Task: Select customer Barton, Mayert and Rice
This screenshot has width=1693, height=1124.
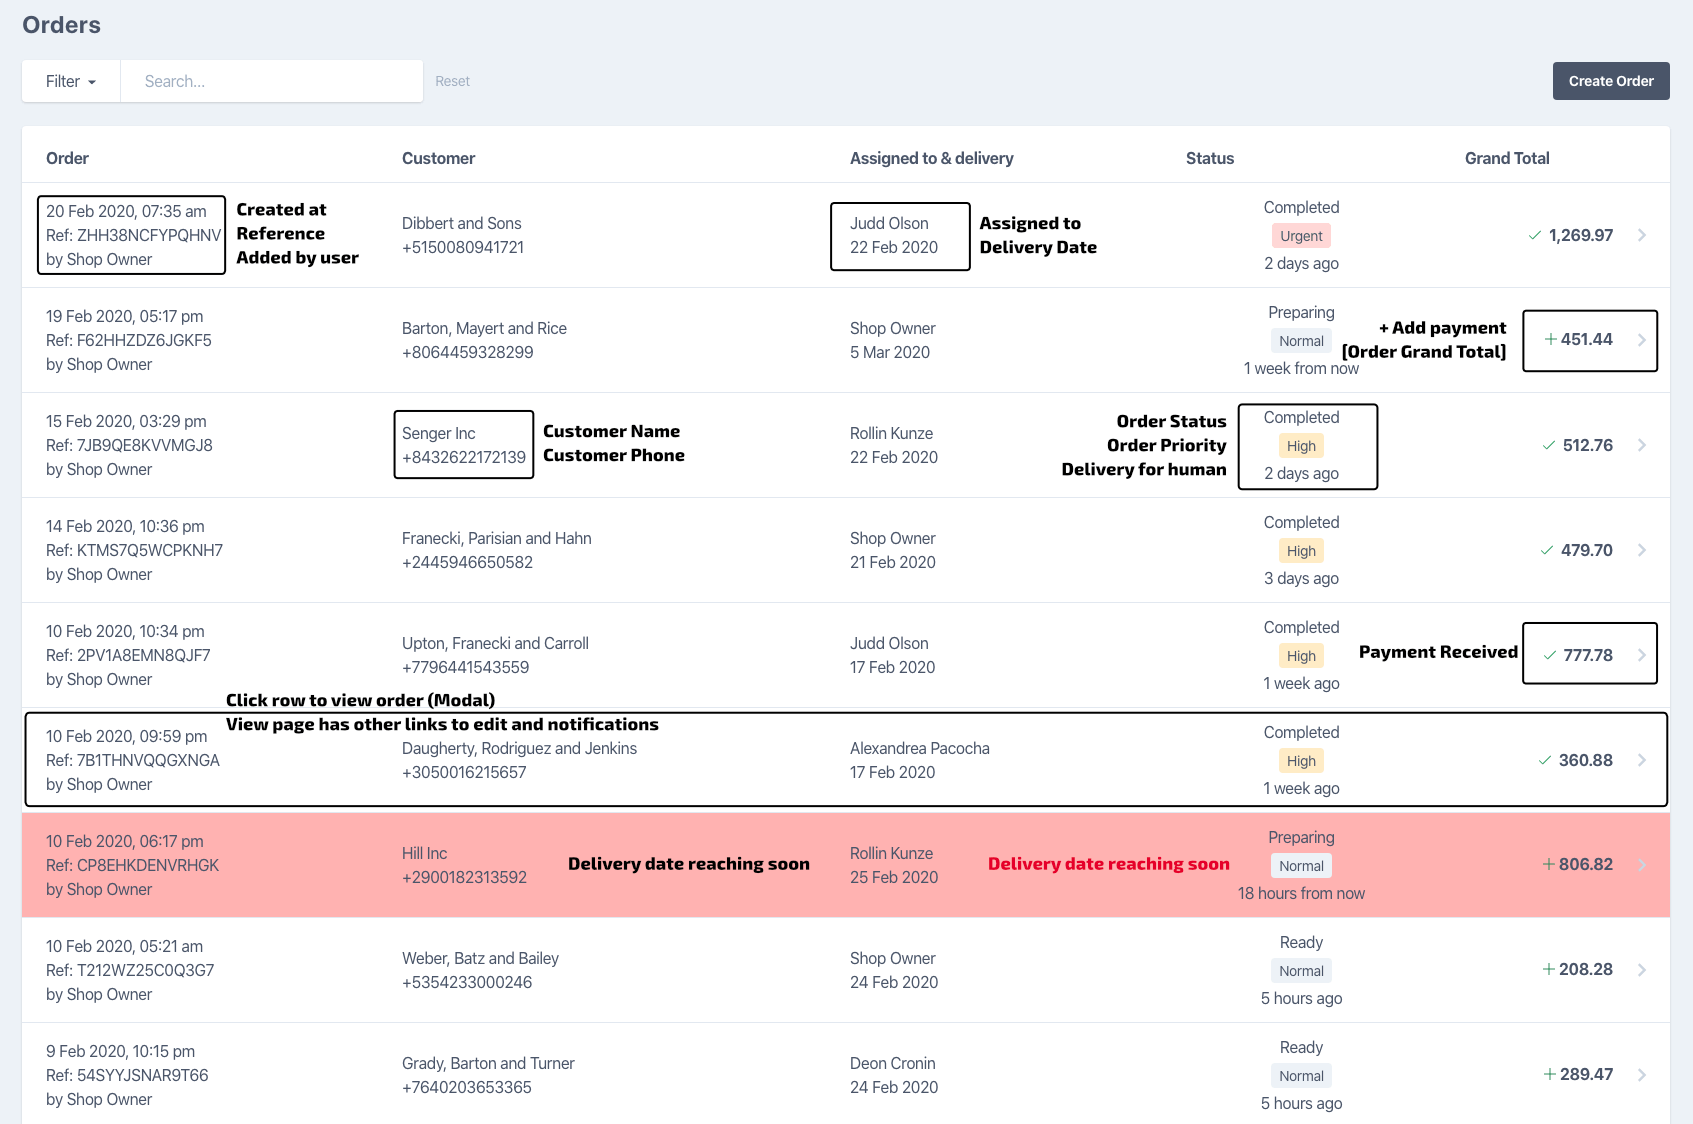Action: [484, 328]
